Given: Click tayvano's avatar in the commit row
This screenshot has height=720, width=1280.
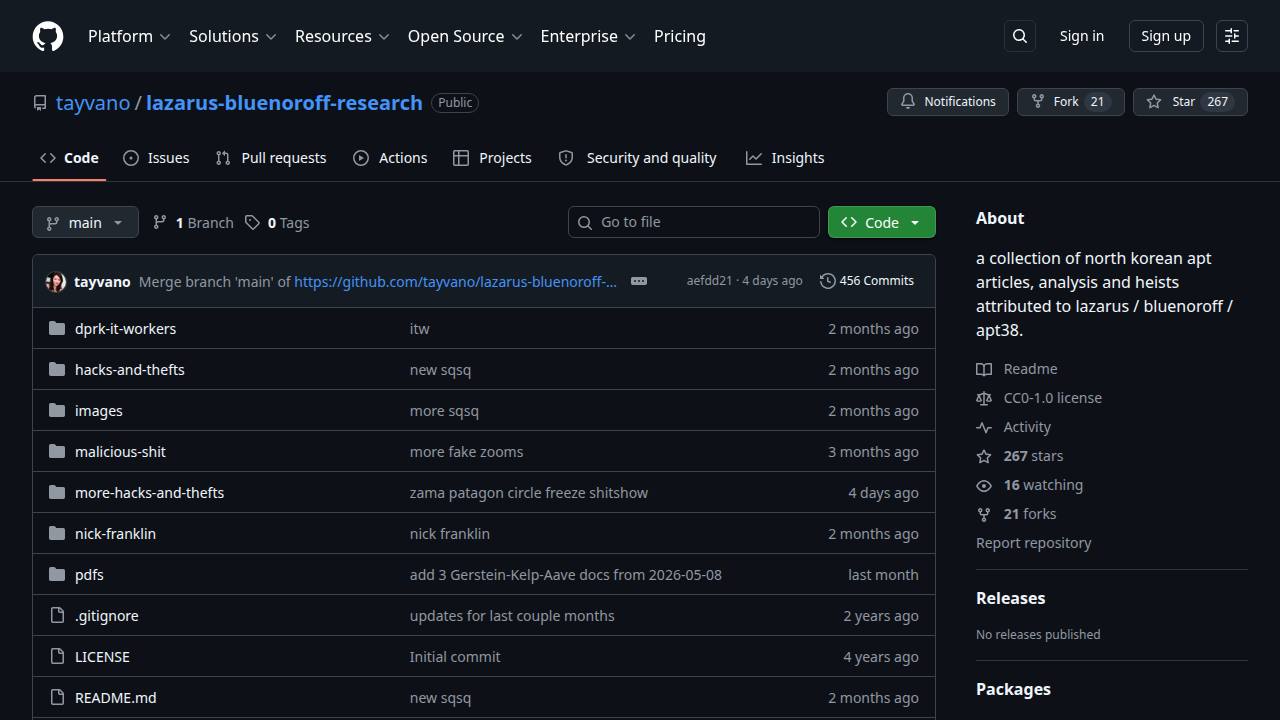Looking at the screenshot, I should [56, 282].
